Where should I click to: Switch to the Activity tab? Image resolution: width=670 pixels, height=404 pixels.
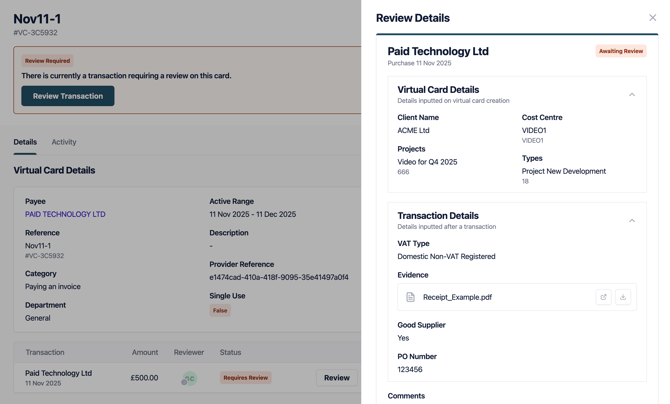pyautogui.click(x=64, y=142)
